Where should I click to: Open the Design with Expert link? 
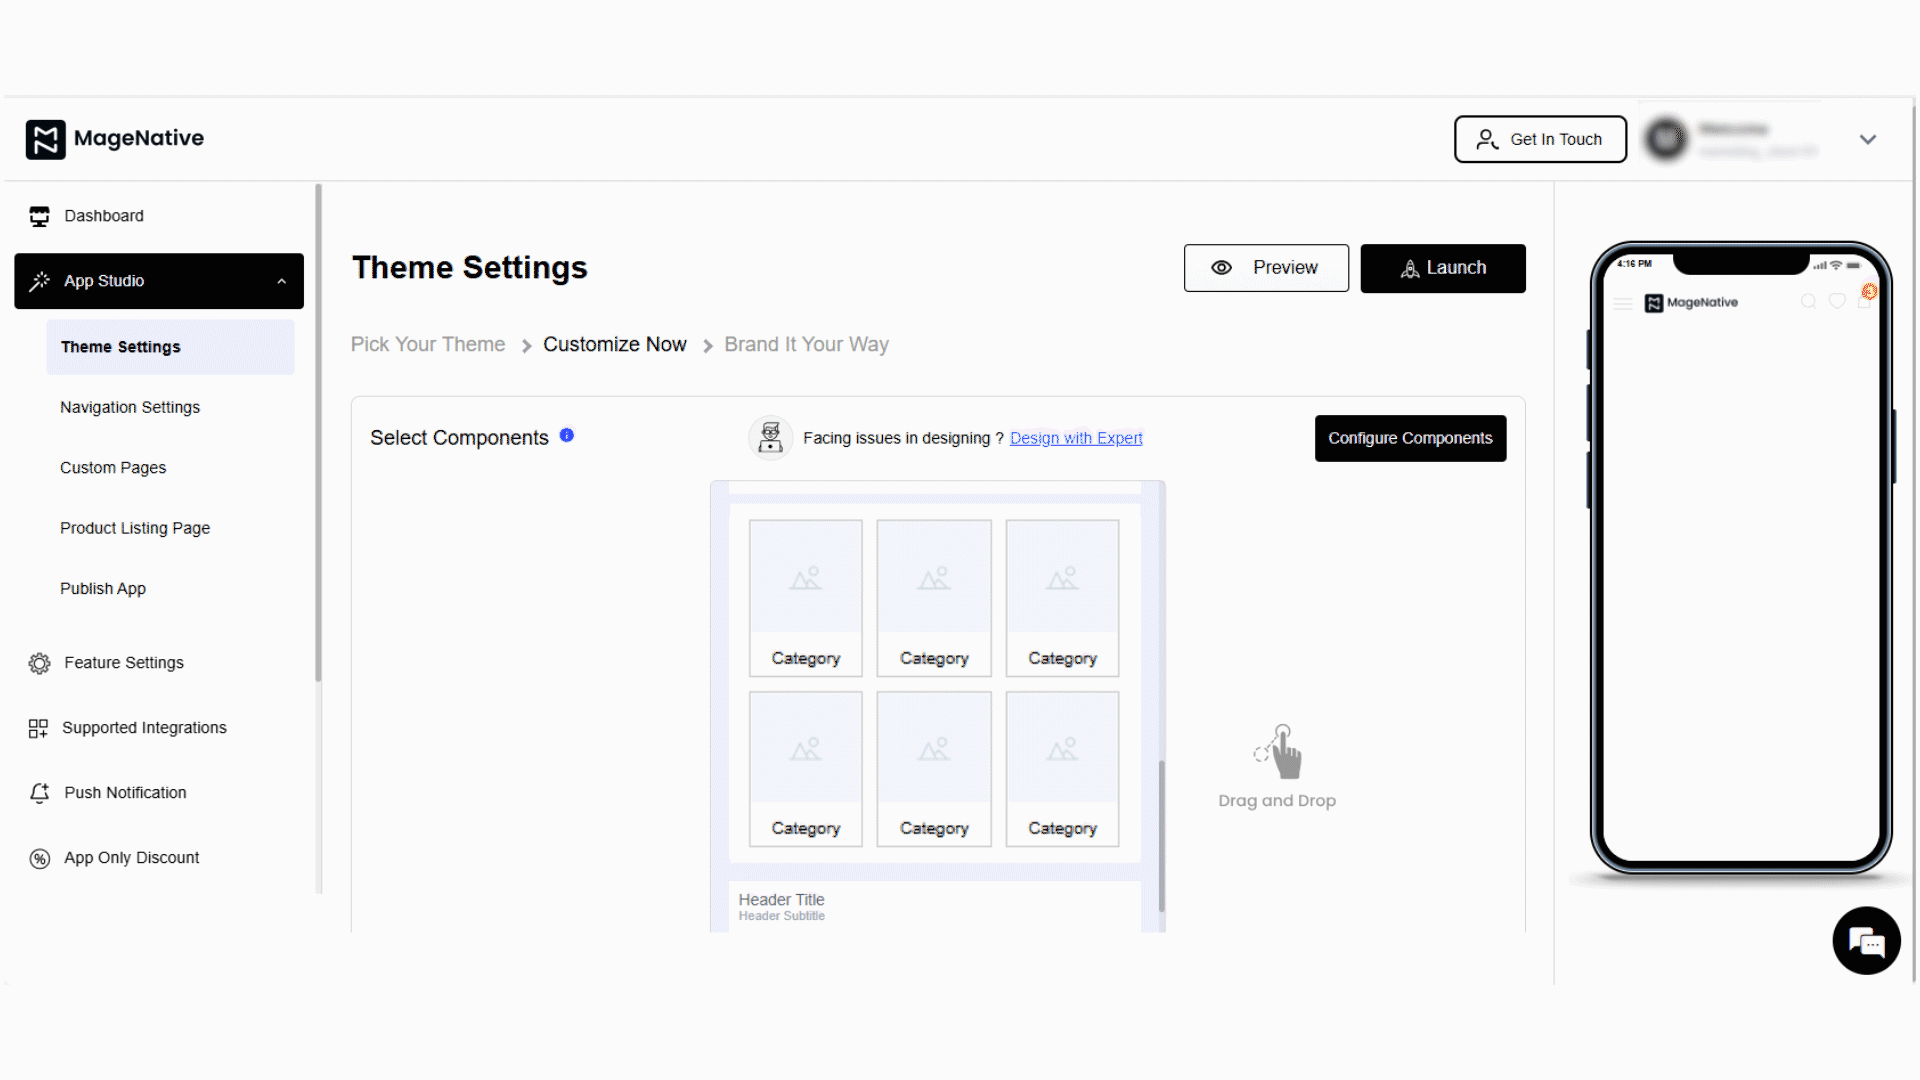[1076, 438]
